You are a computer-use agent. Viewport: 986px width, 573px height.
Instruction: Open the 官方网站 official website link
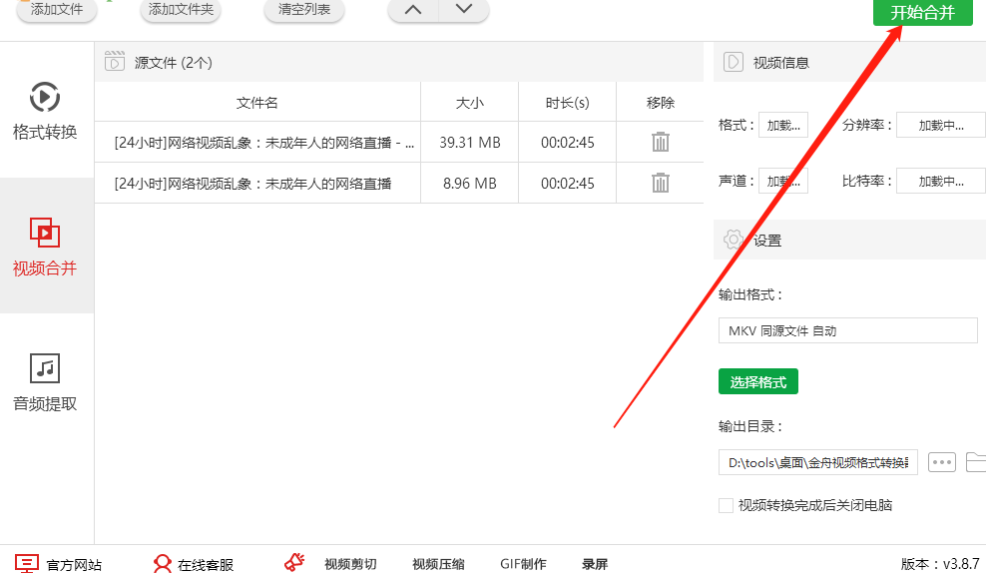58,564
